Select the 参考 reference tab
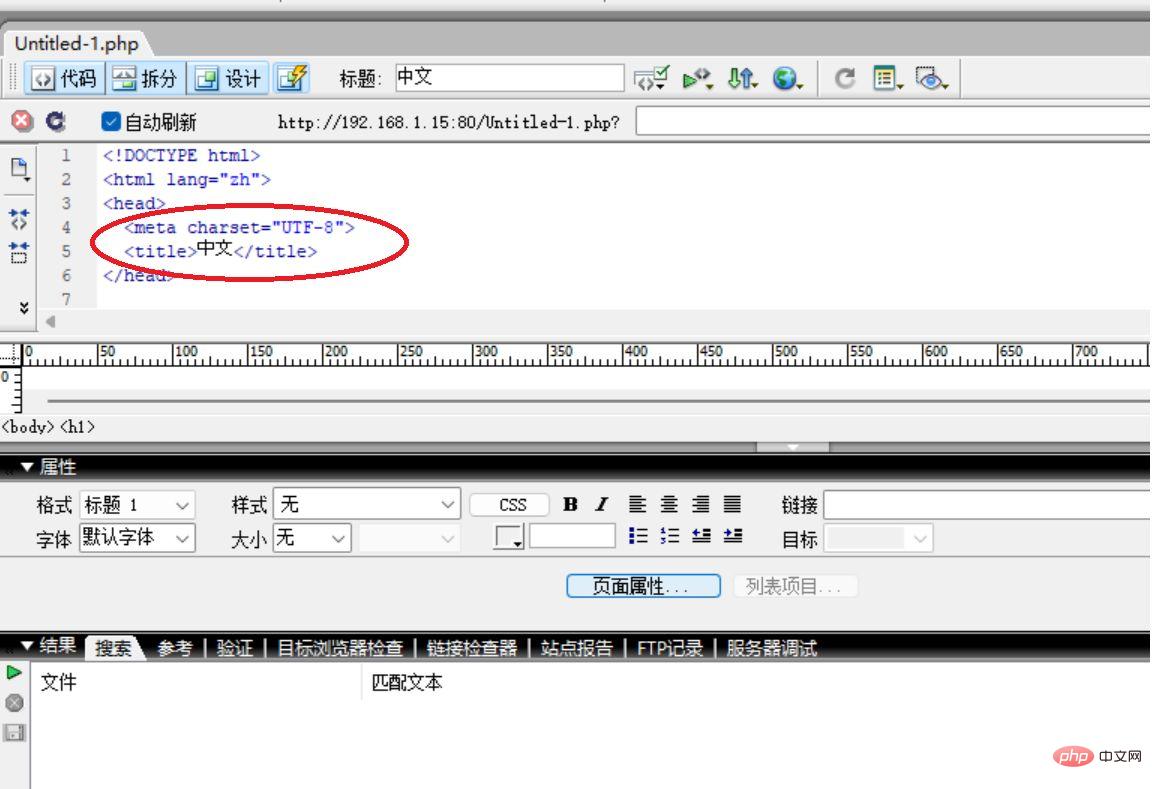1152x789 pixels. (x=175, y=648)
